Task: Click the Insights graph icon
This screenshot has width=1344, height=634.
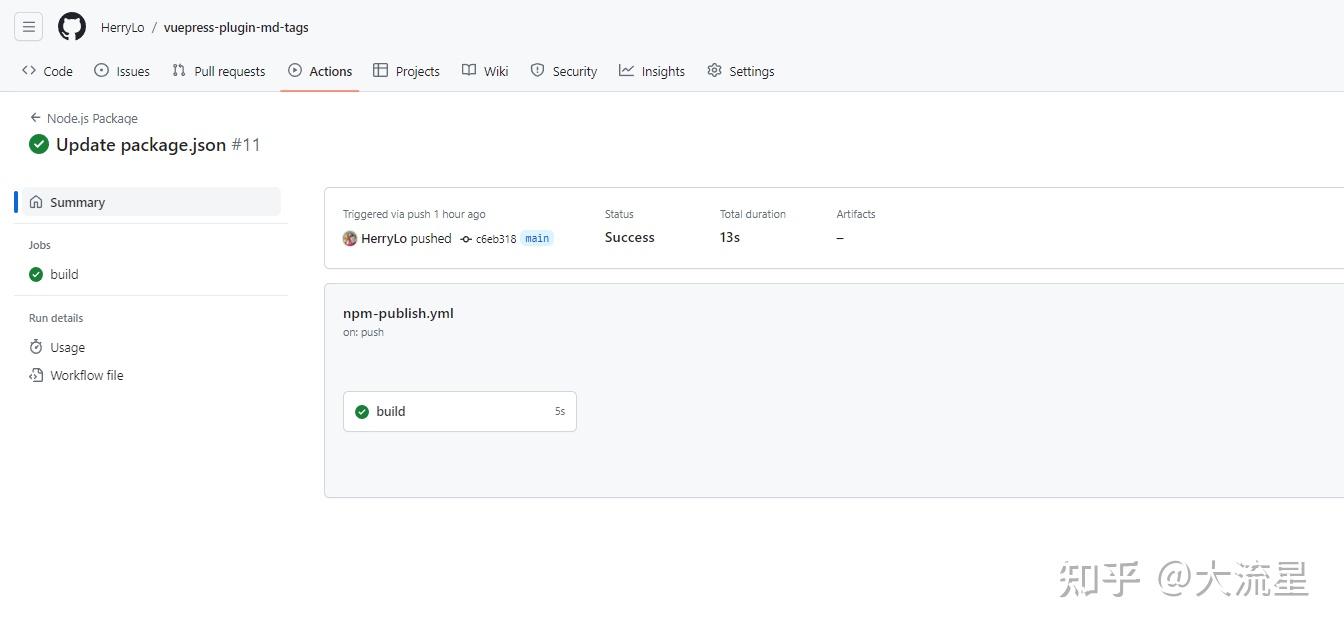Action: tap(626, 70)
